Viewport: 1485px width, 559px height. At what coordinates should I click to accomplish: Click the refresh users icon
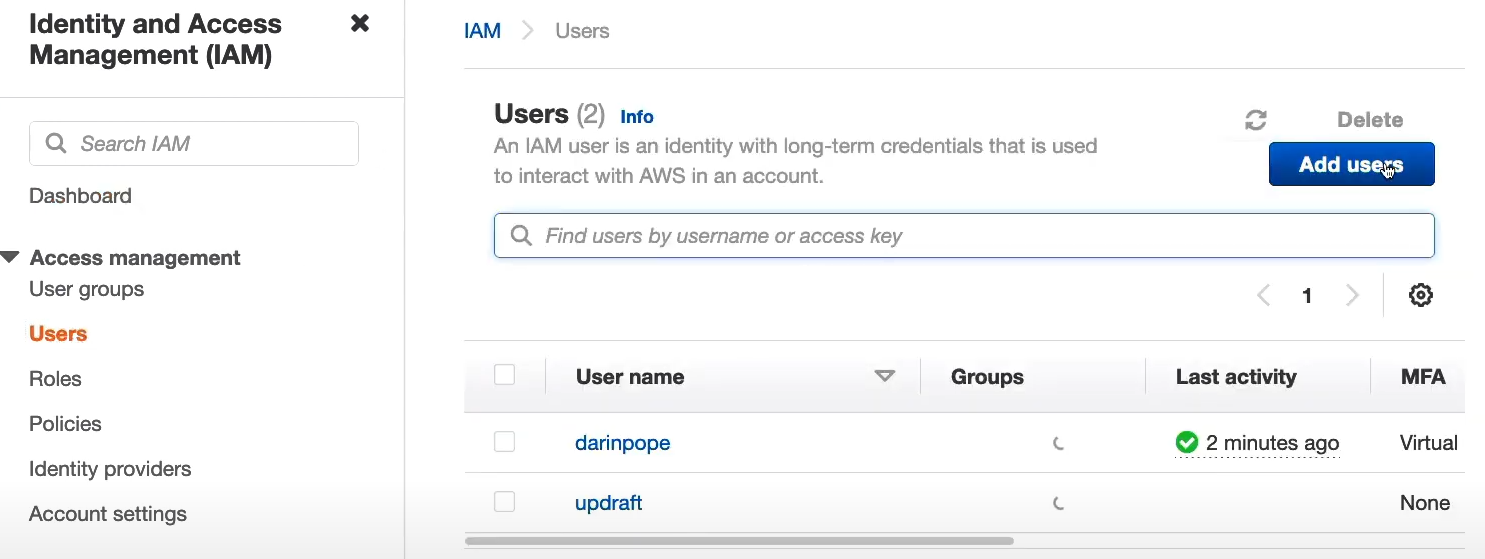[1256, 120]
